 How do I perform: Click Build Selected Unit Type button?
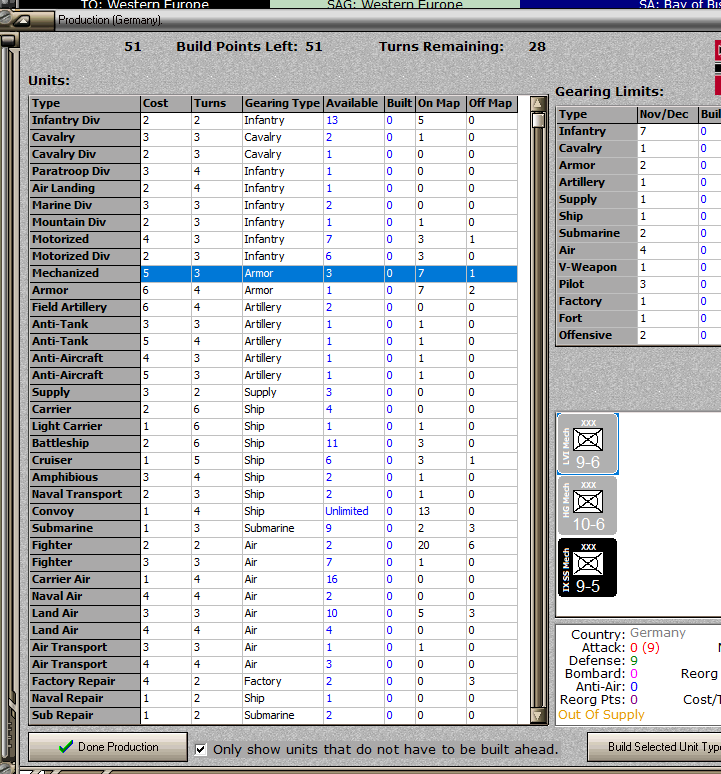(654, 747)
